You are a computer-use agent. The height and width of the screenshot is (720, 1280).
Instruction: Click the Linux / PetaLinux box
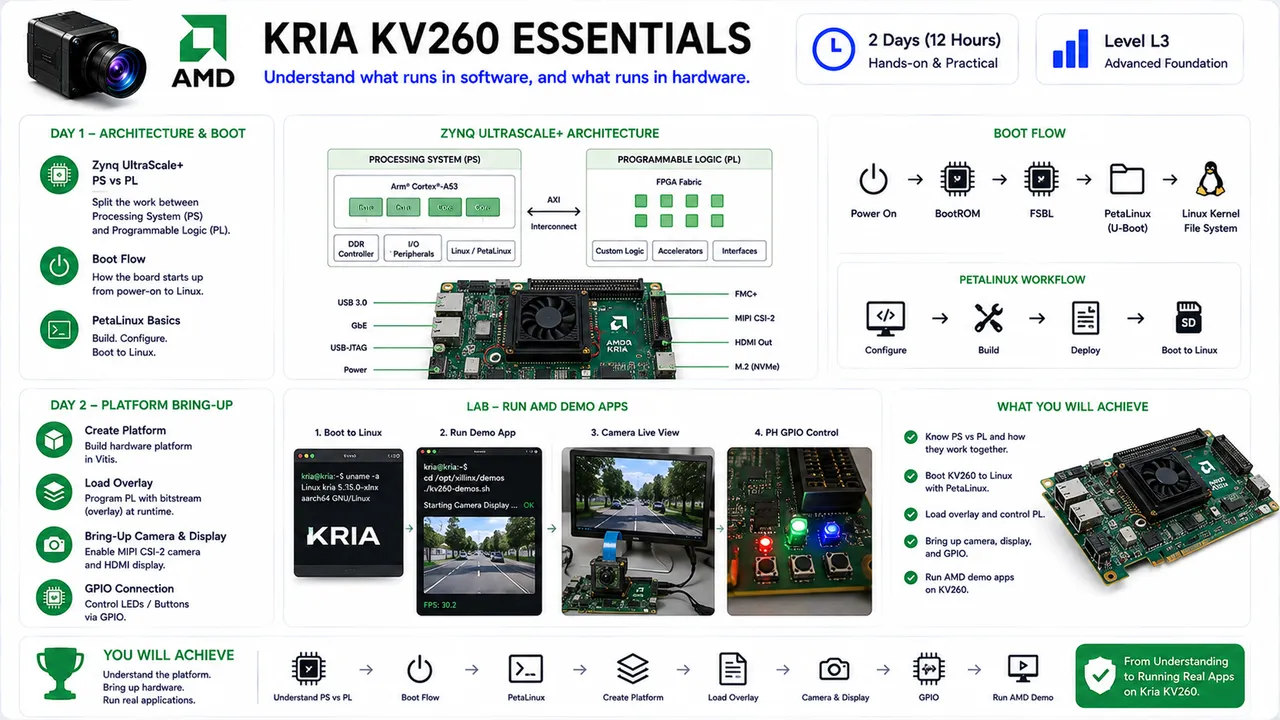point(481,251)
